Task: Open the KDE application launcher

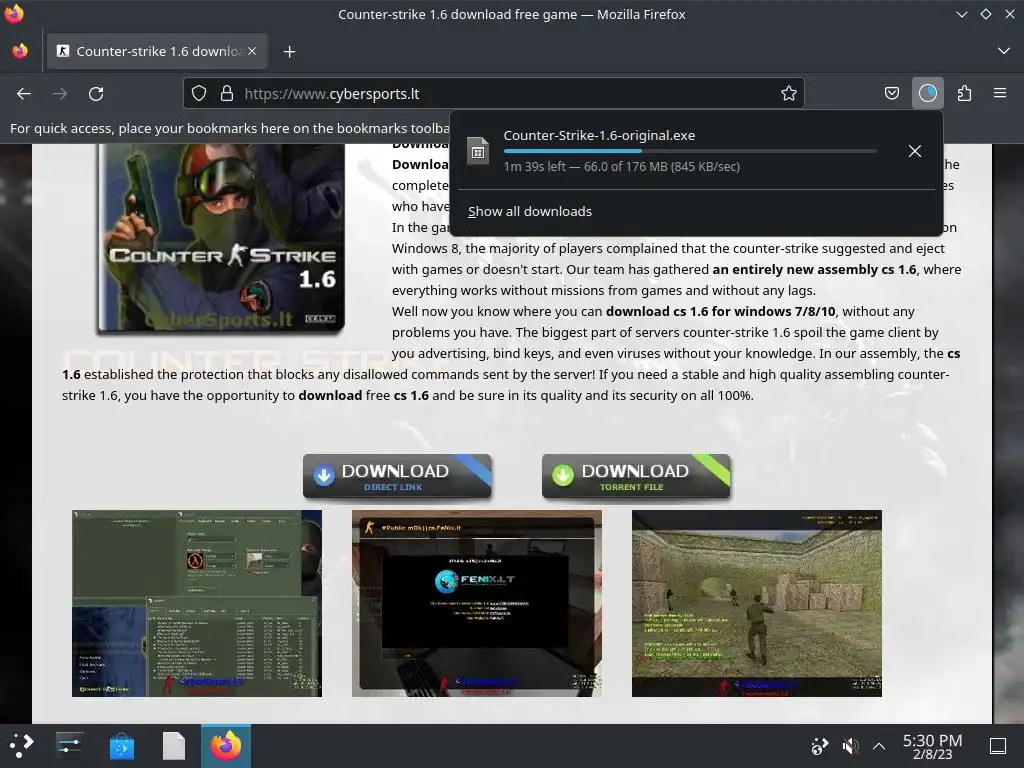Action: (22, 746)
